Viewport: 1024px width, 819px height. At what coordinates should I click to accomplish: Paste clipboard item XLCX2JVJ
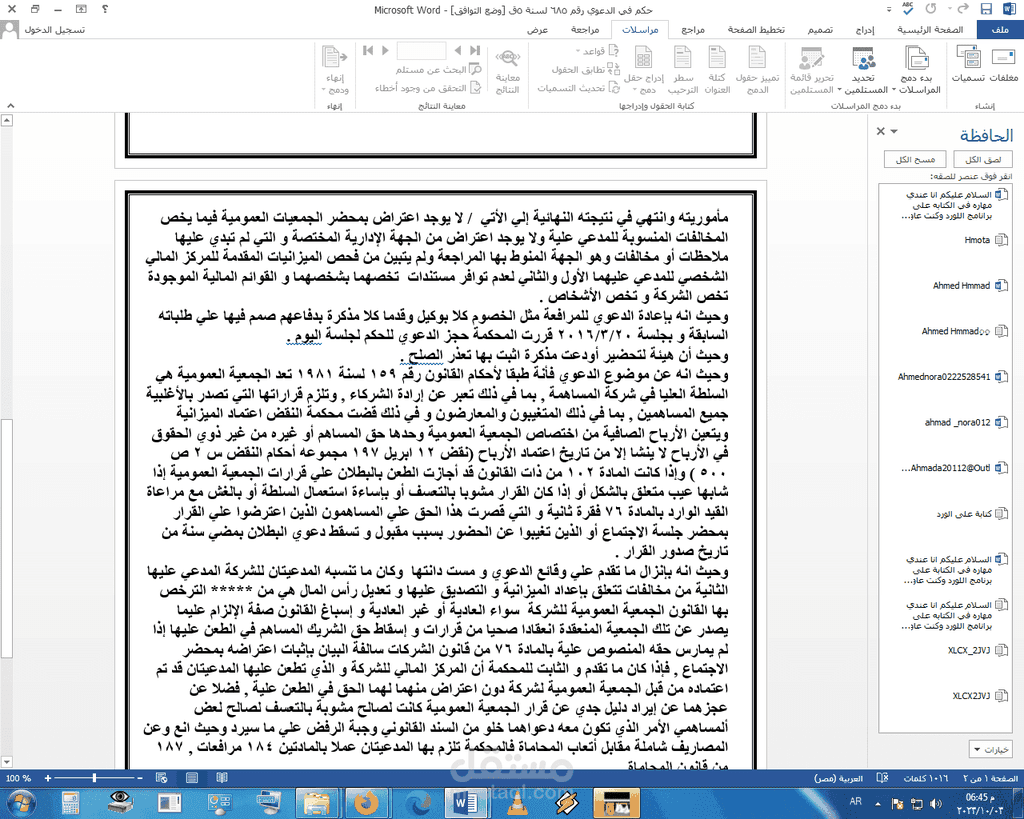click(x=945, y=696)
